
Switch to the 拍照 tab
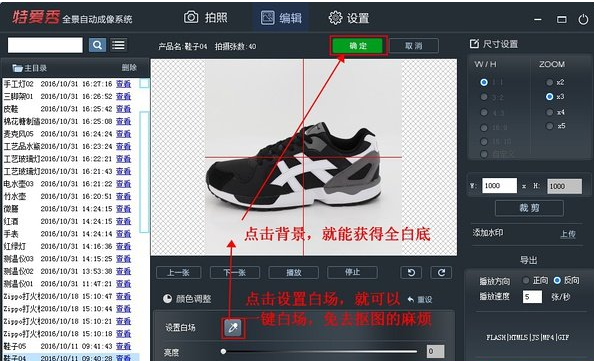(x=206, y=17)
